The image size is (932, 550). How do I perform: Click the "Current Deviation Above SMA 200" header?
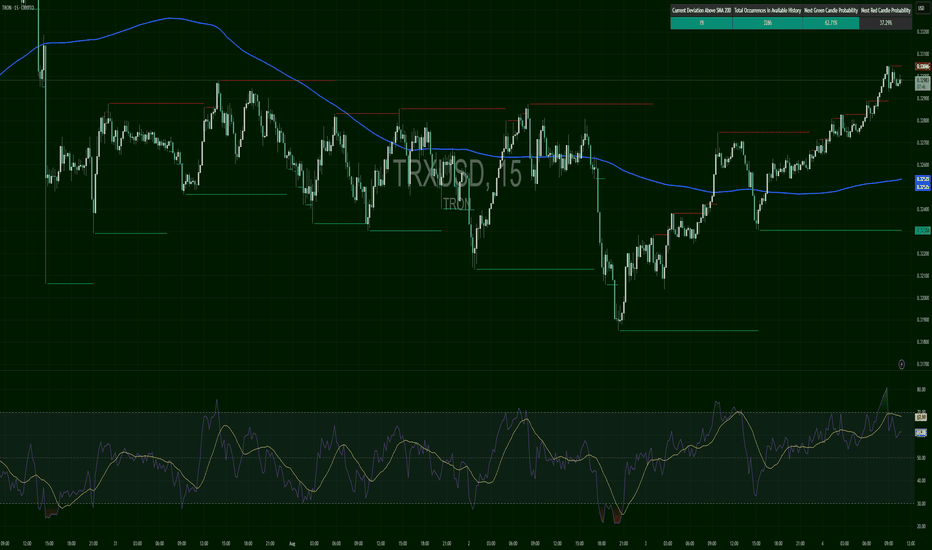tap(701, 10)
